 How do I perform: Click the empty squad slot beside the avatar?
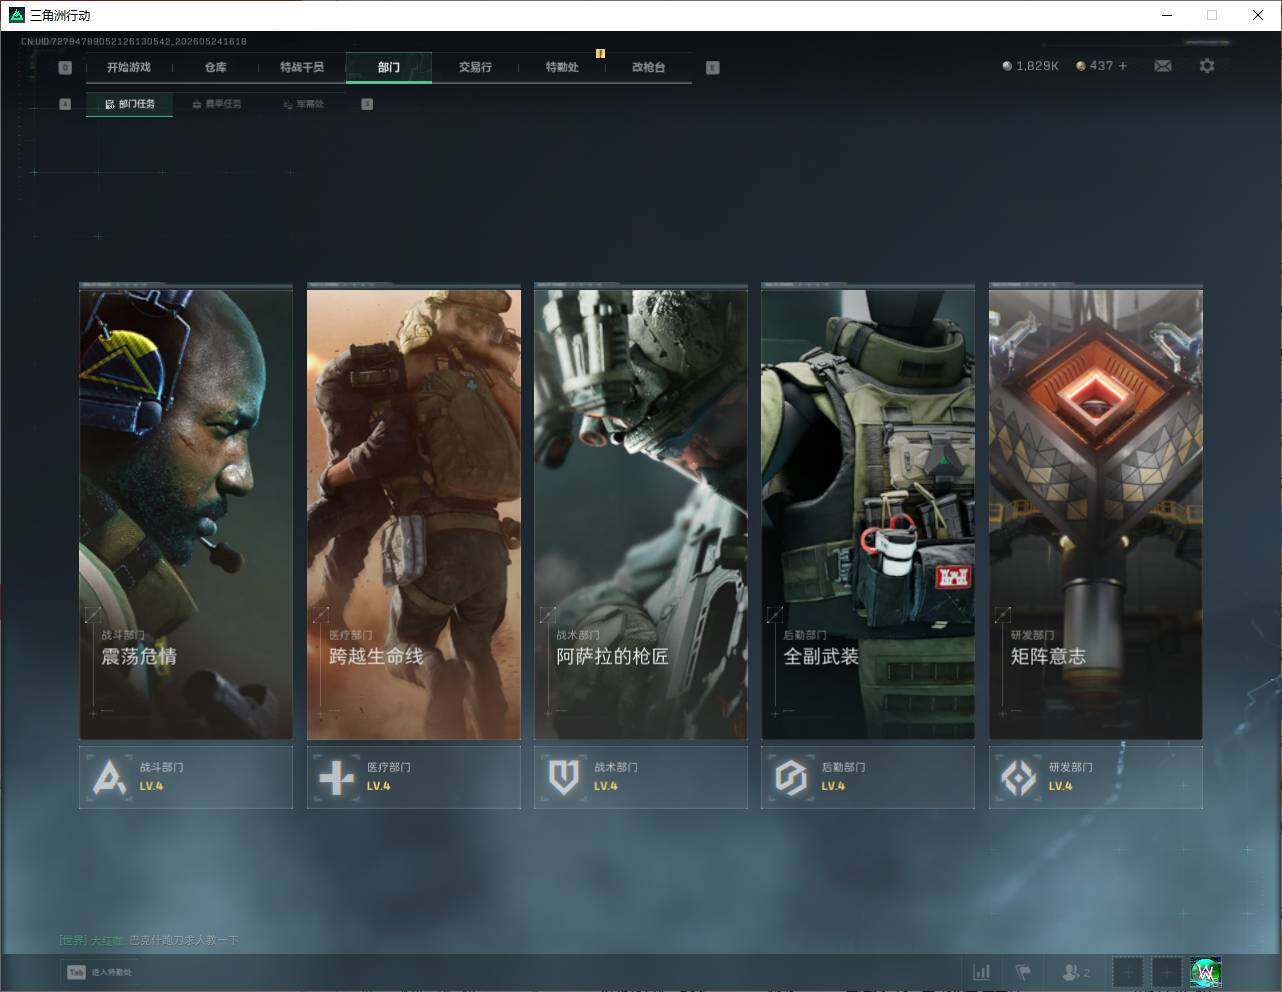(x=1166, y=972)
